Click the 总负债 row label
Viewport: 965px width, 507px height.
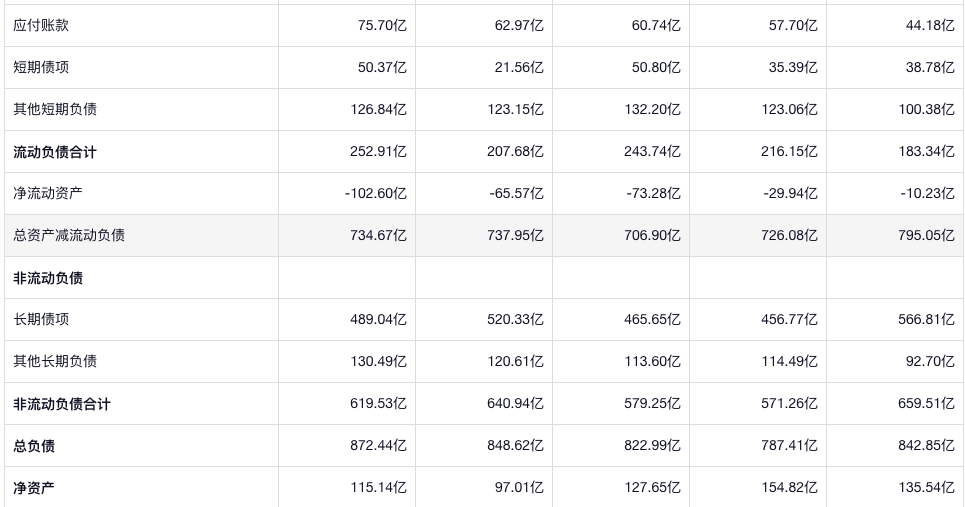tap(34, 446)
